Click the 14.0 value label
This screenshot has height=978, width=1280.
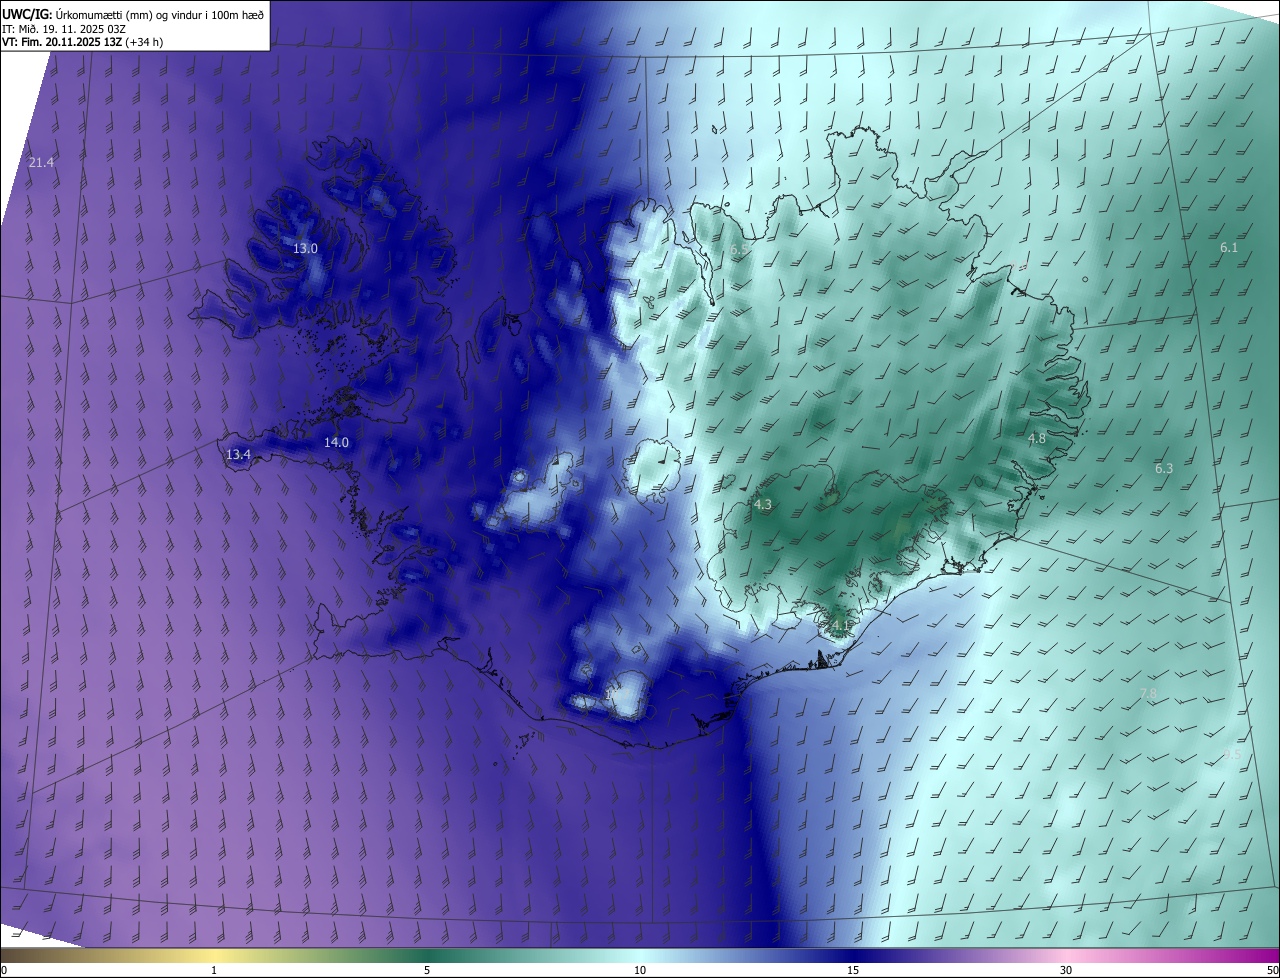pyautogui.click(x=336, y=442)
